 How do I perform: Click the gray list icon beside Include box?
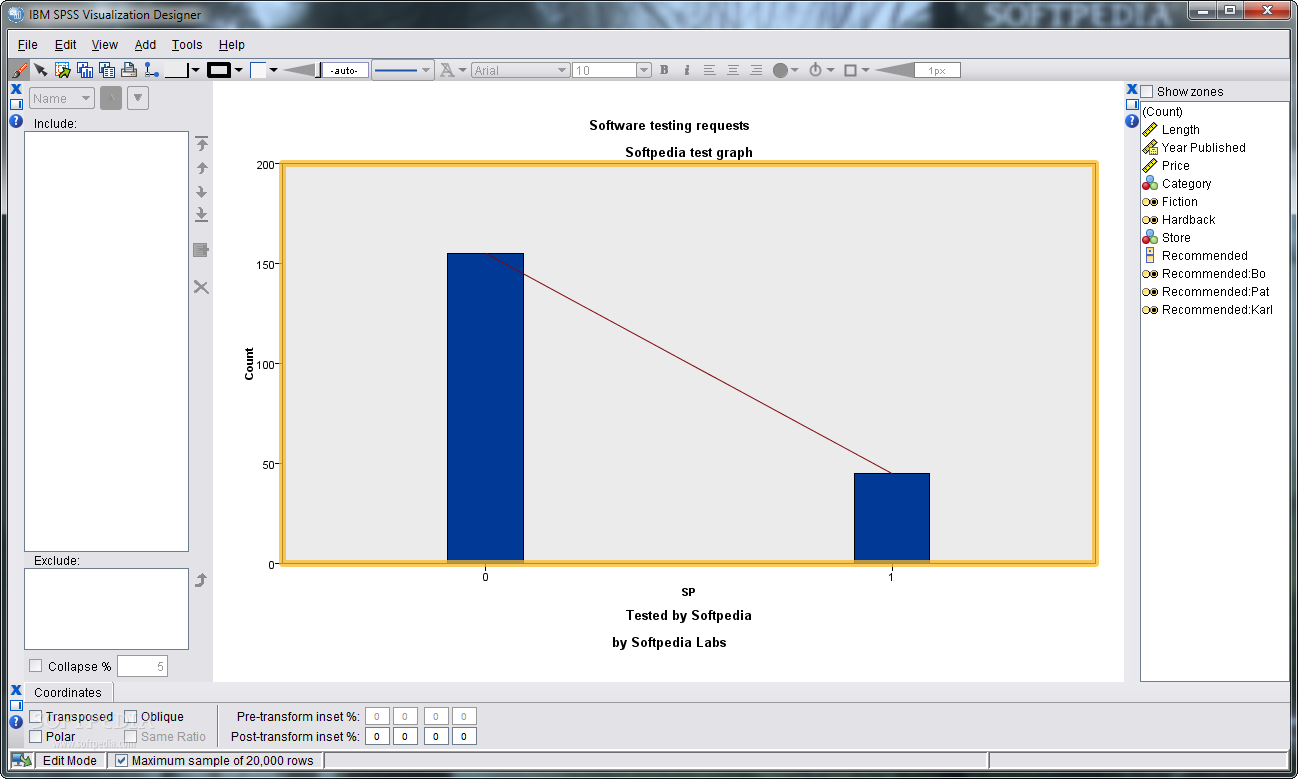pyautogui.click(x=201, y=250)
